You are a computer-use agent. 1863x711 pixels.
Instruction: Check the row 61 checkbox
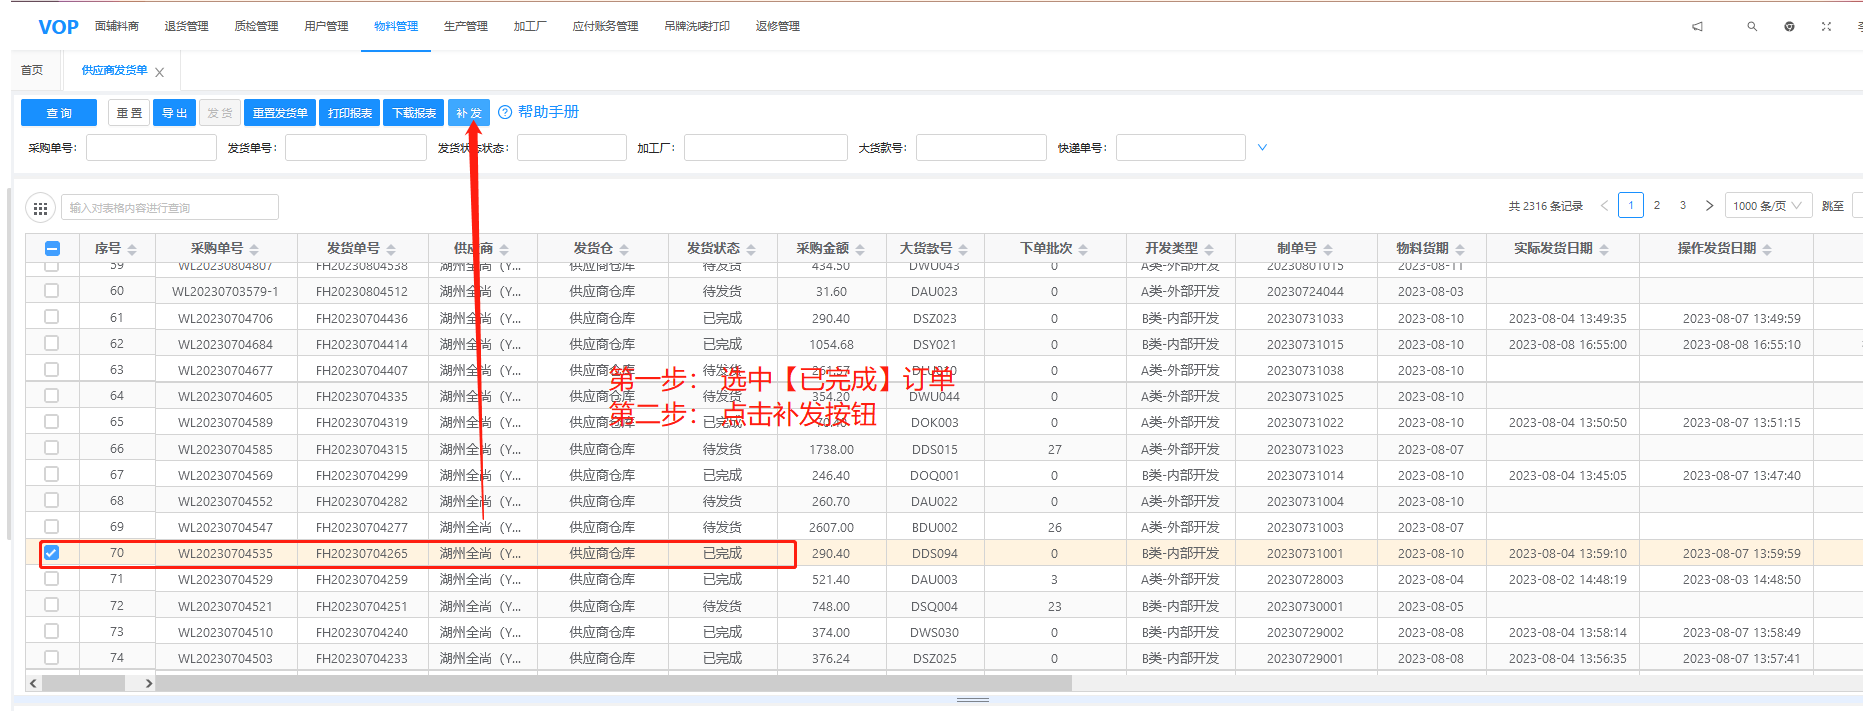[x=52, y=318]
